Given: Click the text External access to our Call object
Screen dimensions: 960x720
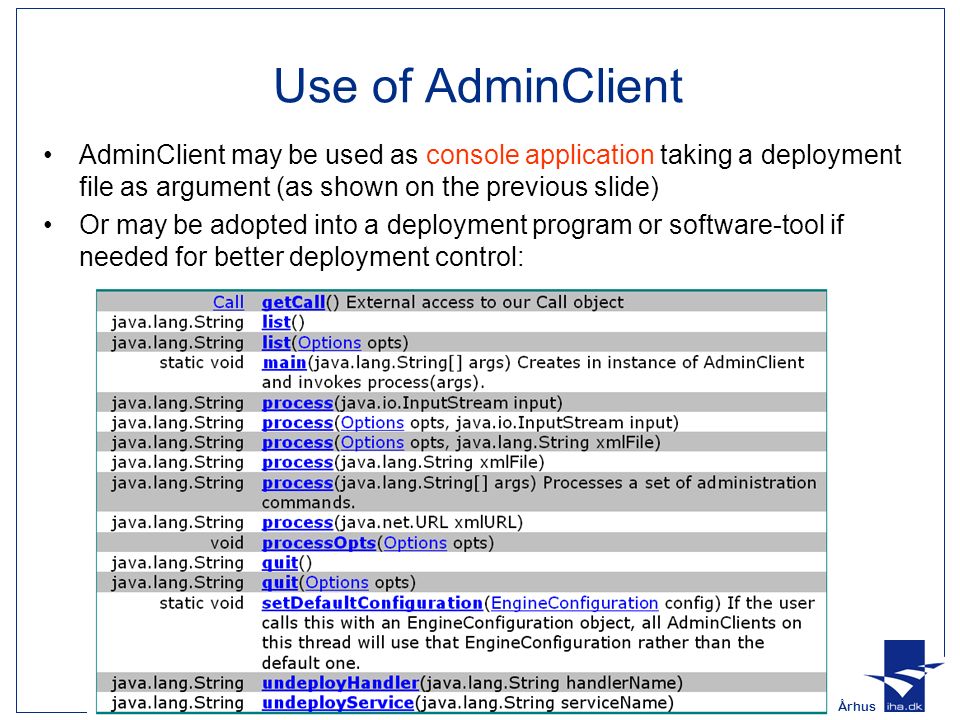Looking at the screenshot, I should pyautogui.click(x=485, y=302).
